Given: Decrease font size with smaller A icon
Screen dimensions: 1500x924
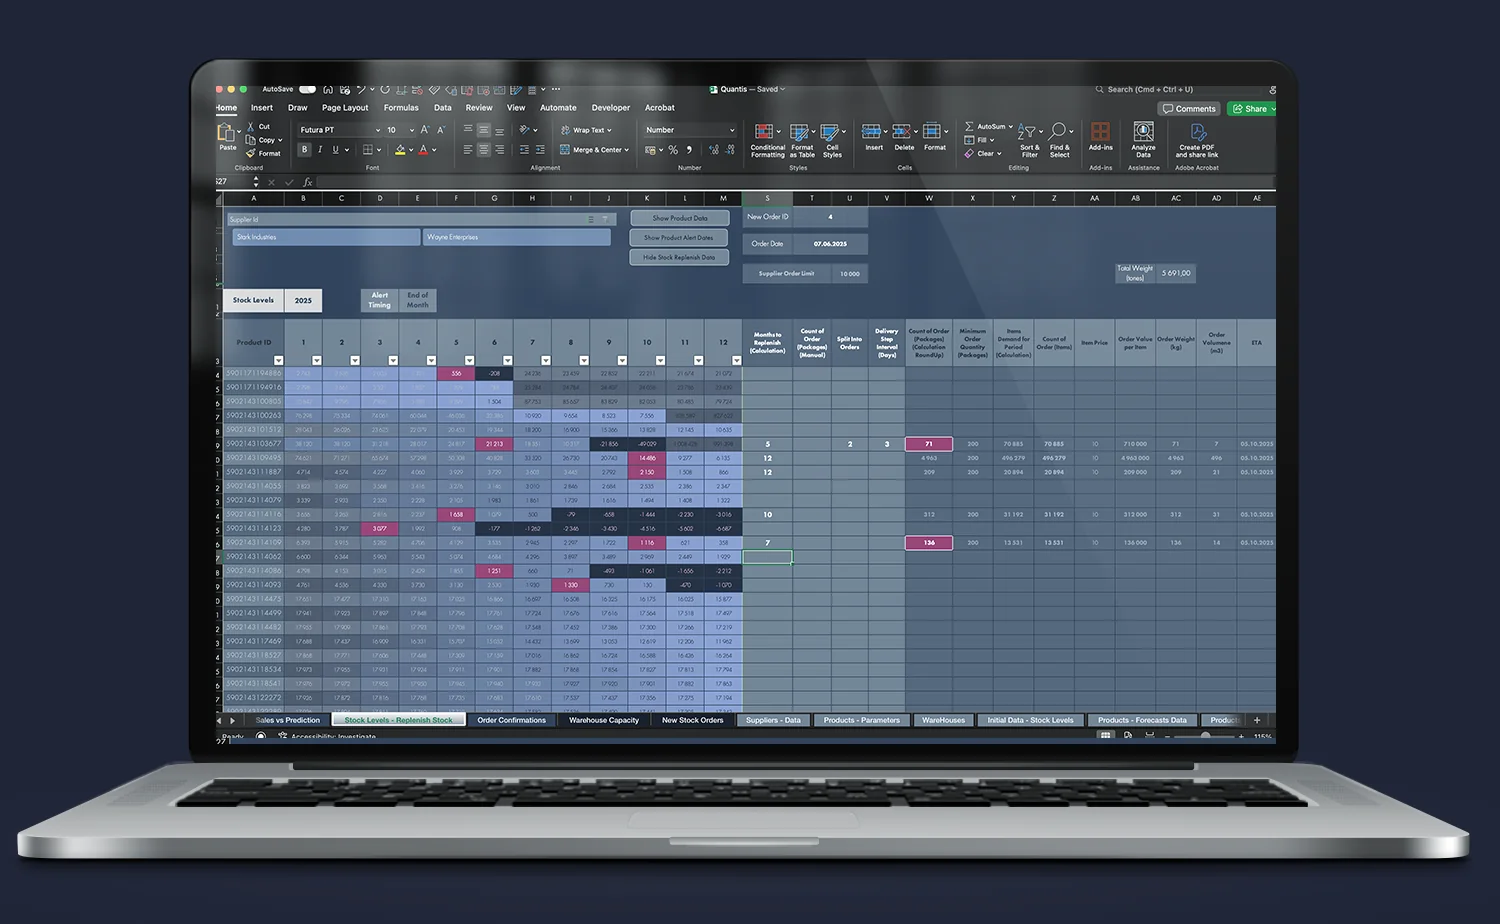Looking at the screenshot, I should coord(441,130).
